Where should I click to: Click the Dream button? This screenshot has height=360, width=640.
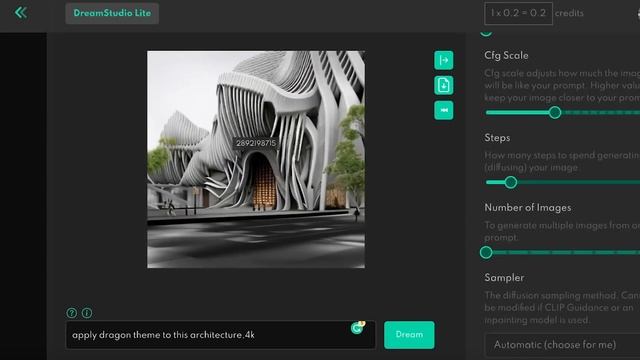pos(409,335)
